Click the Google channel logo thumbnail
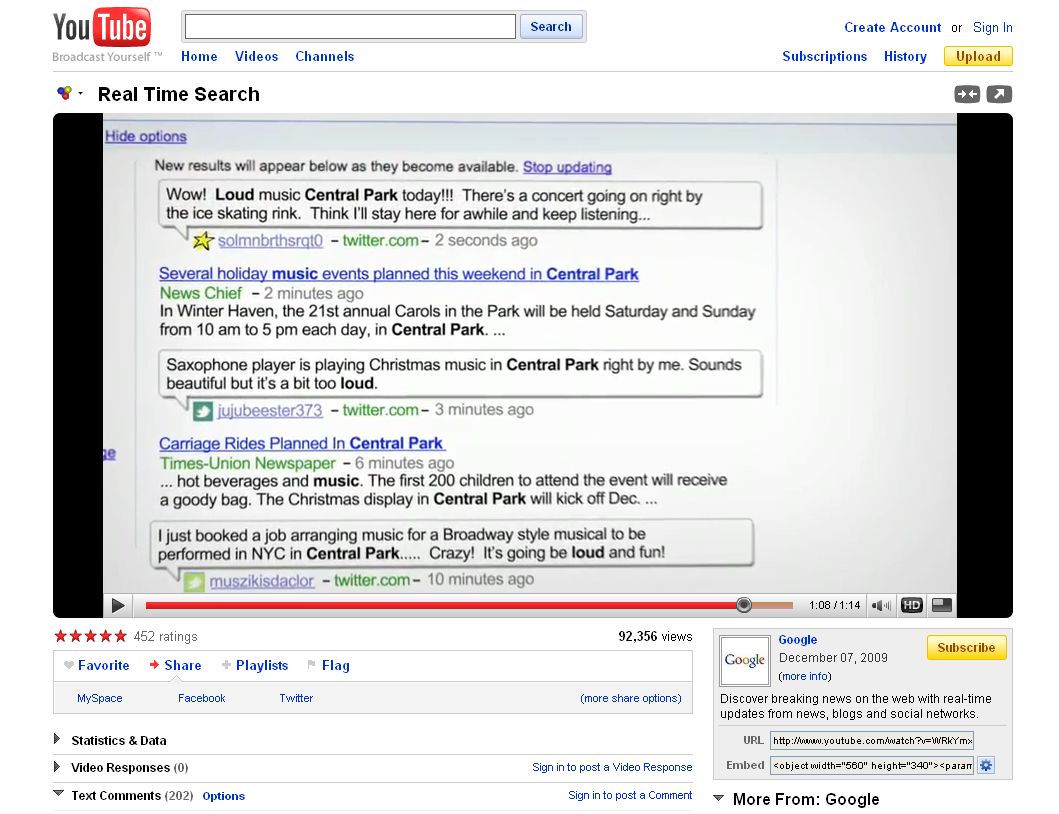 click(745, 659)
